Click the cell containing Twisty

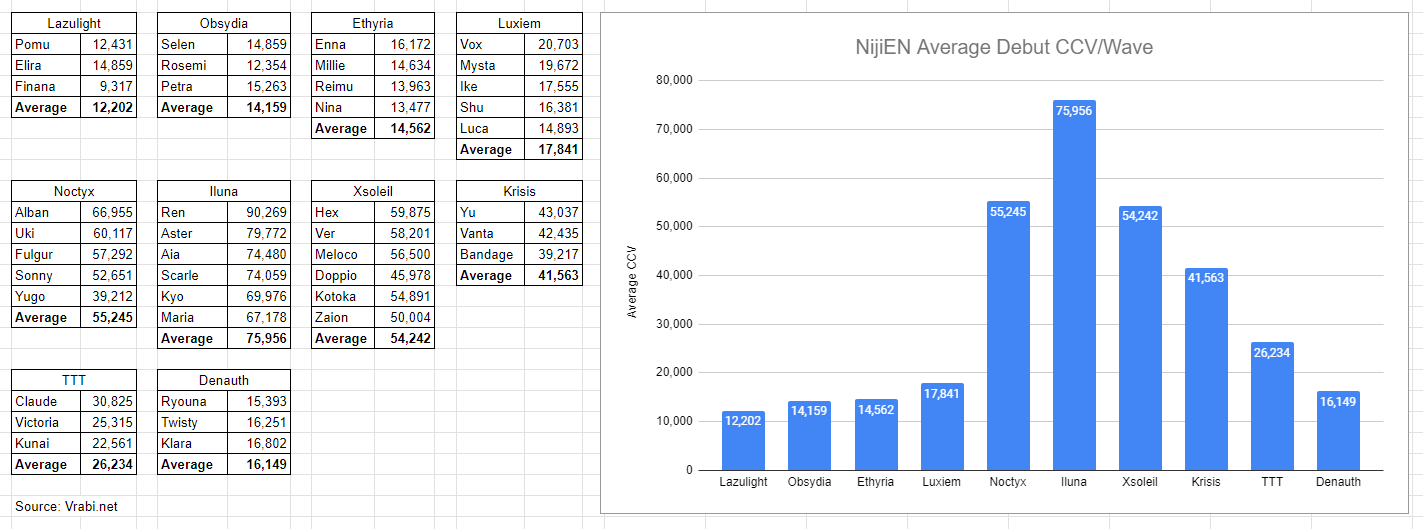point(193,422)
